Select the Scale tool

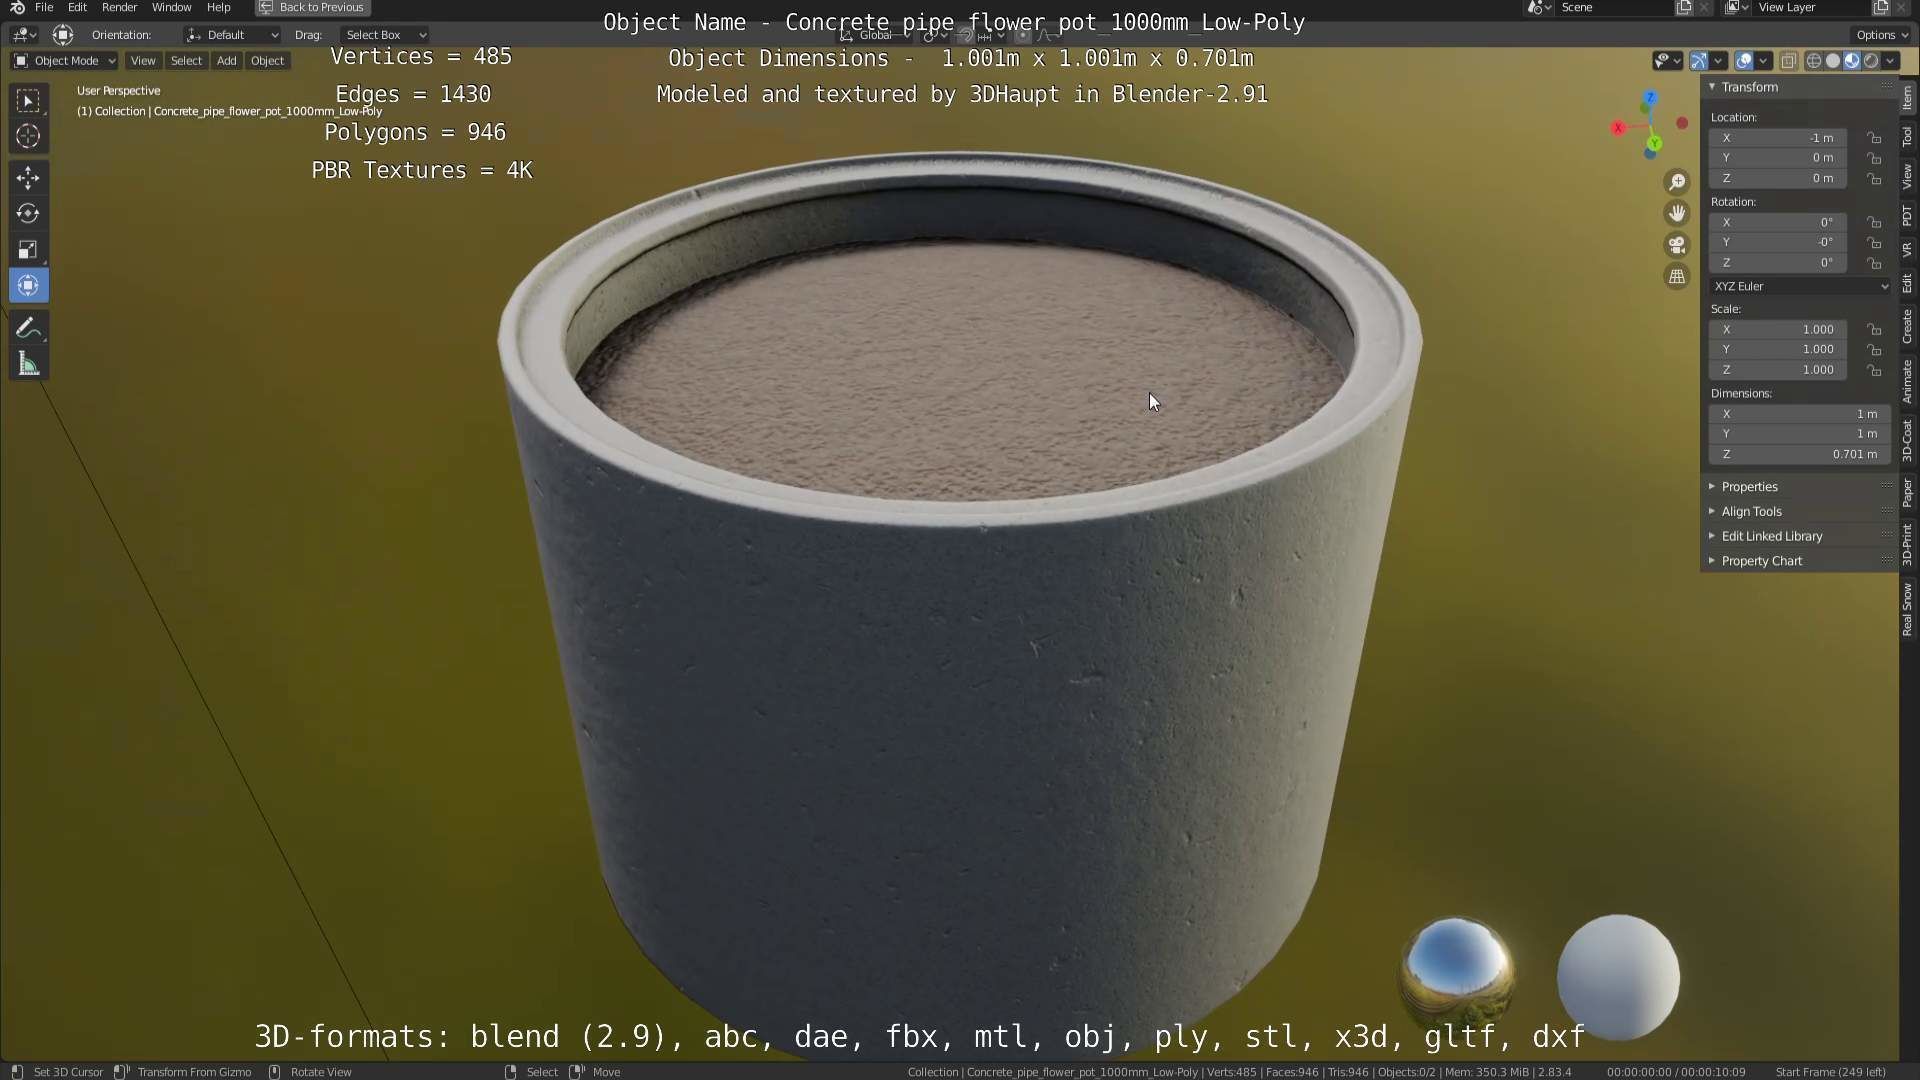(x=28, y=249)
